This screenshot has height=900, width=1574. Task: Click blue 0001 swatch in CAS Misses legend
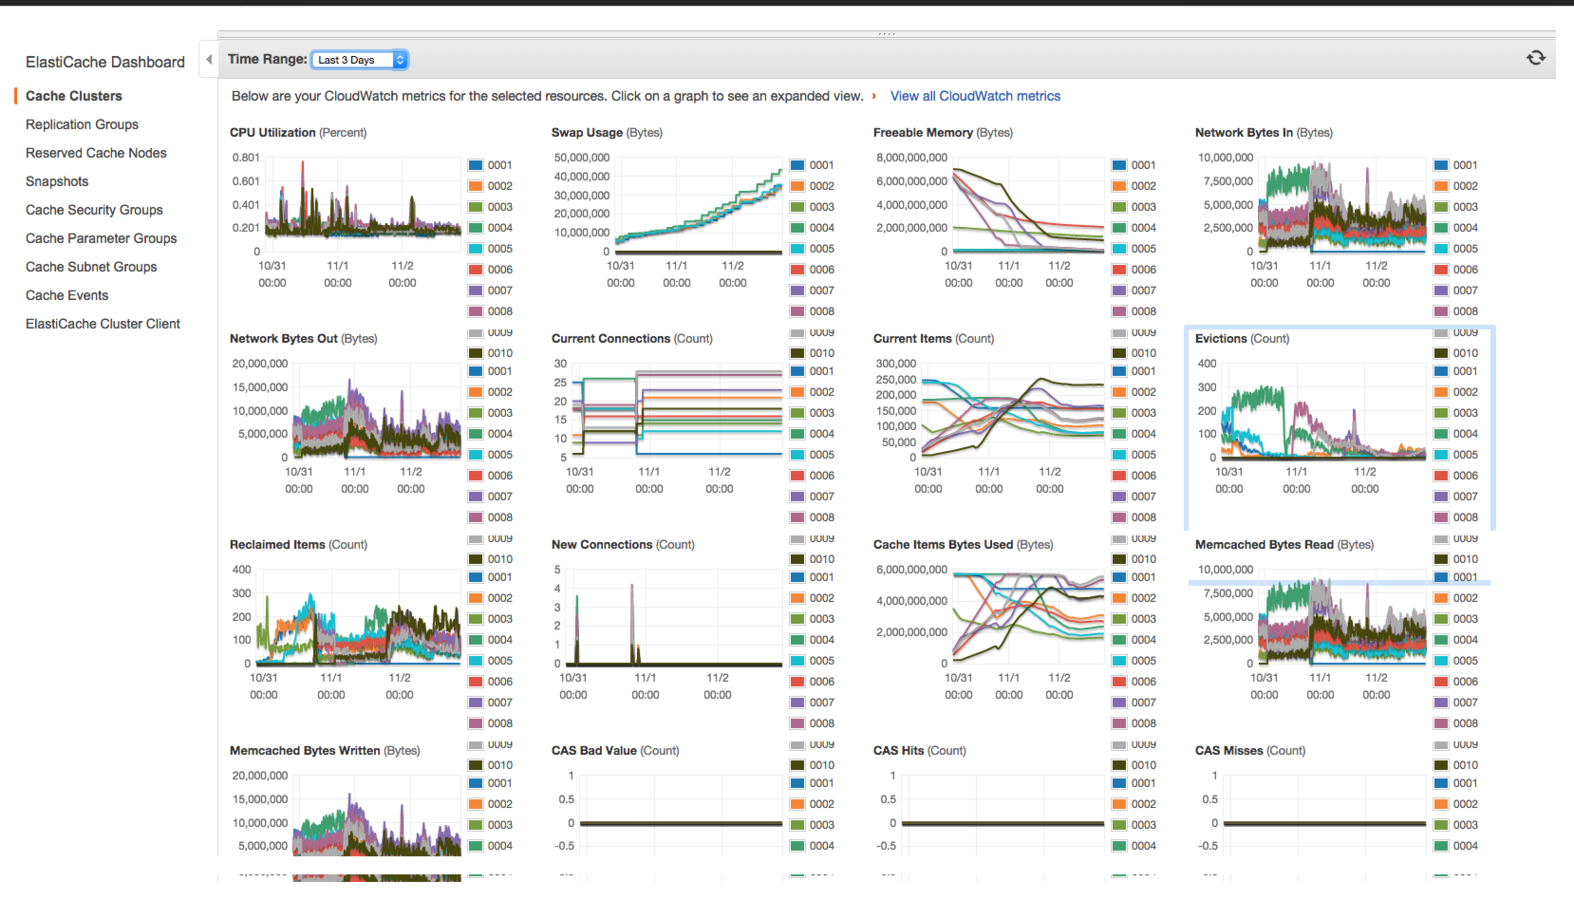click(x=1441, y=783)
